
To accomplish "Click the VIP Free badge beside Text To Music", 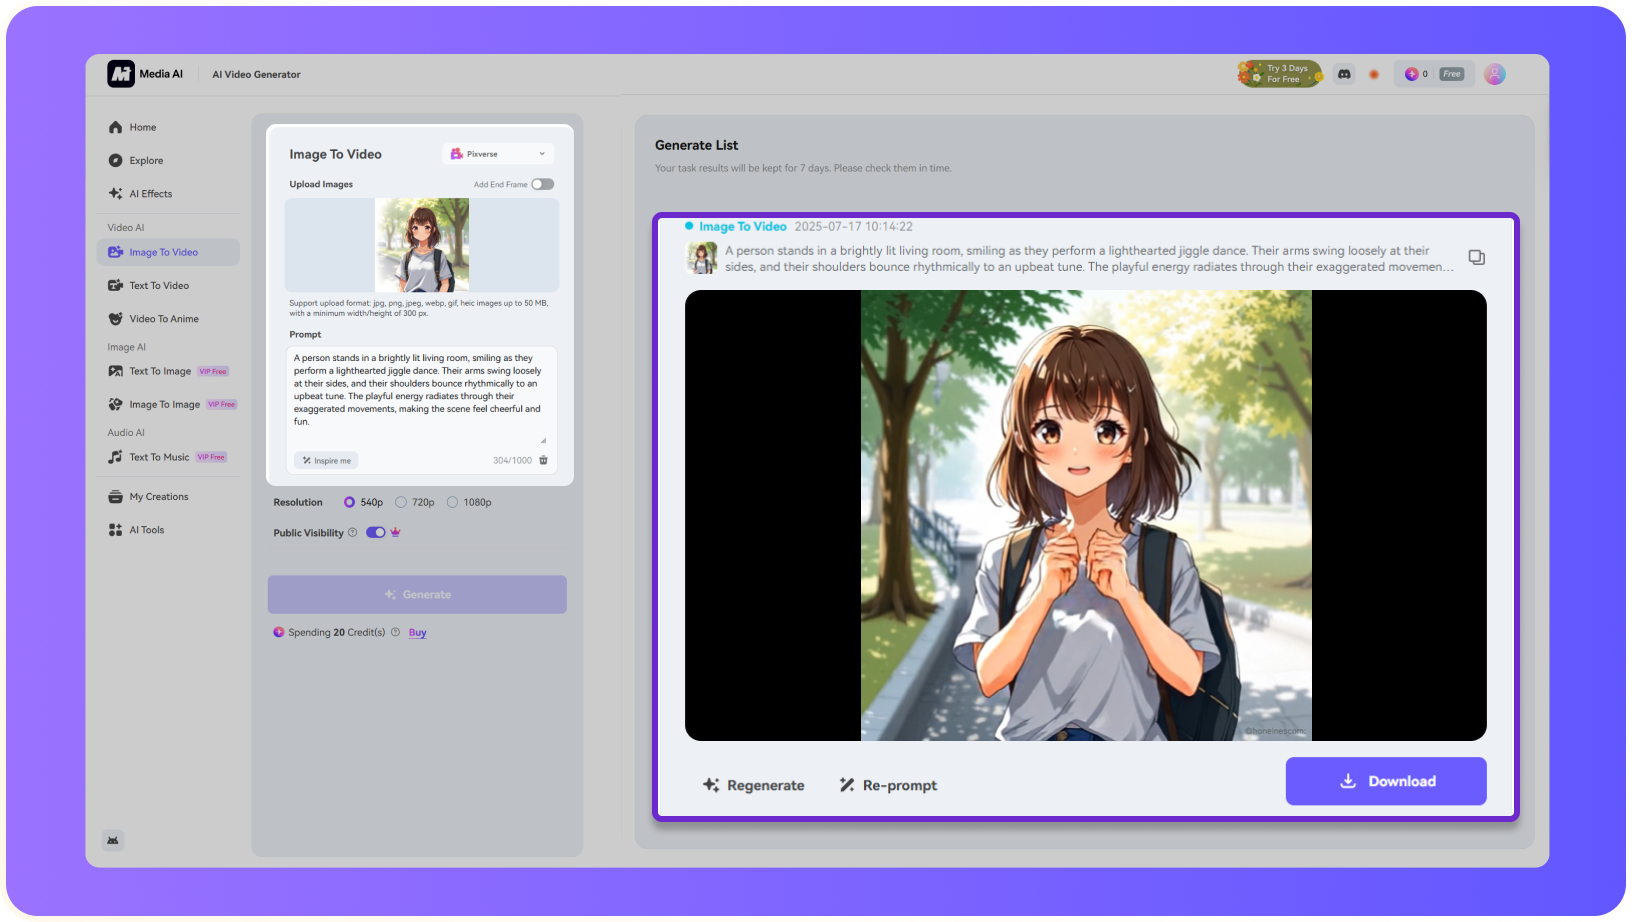I will 211,457.
